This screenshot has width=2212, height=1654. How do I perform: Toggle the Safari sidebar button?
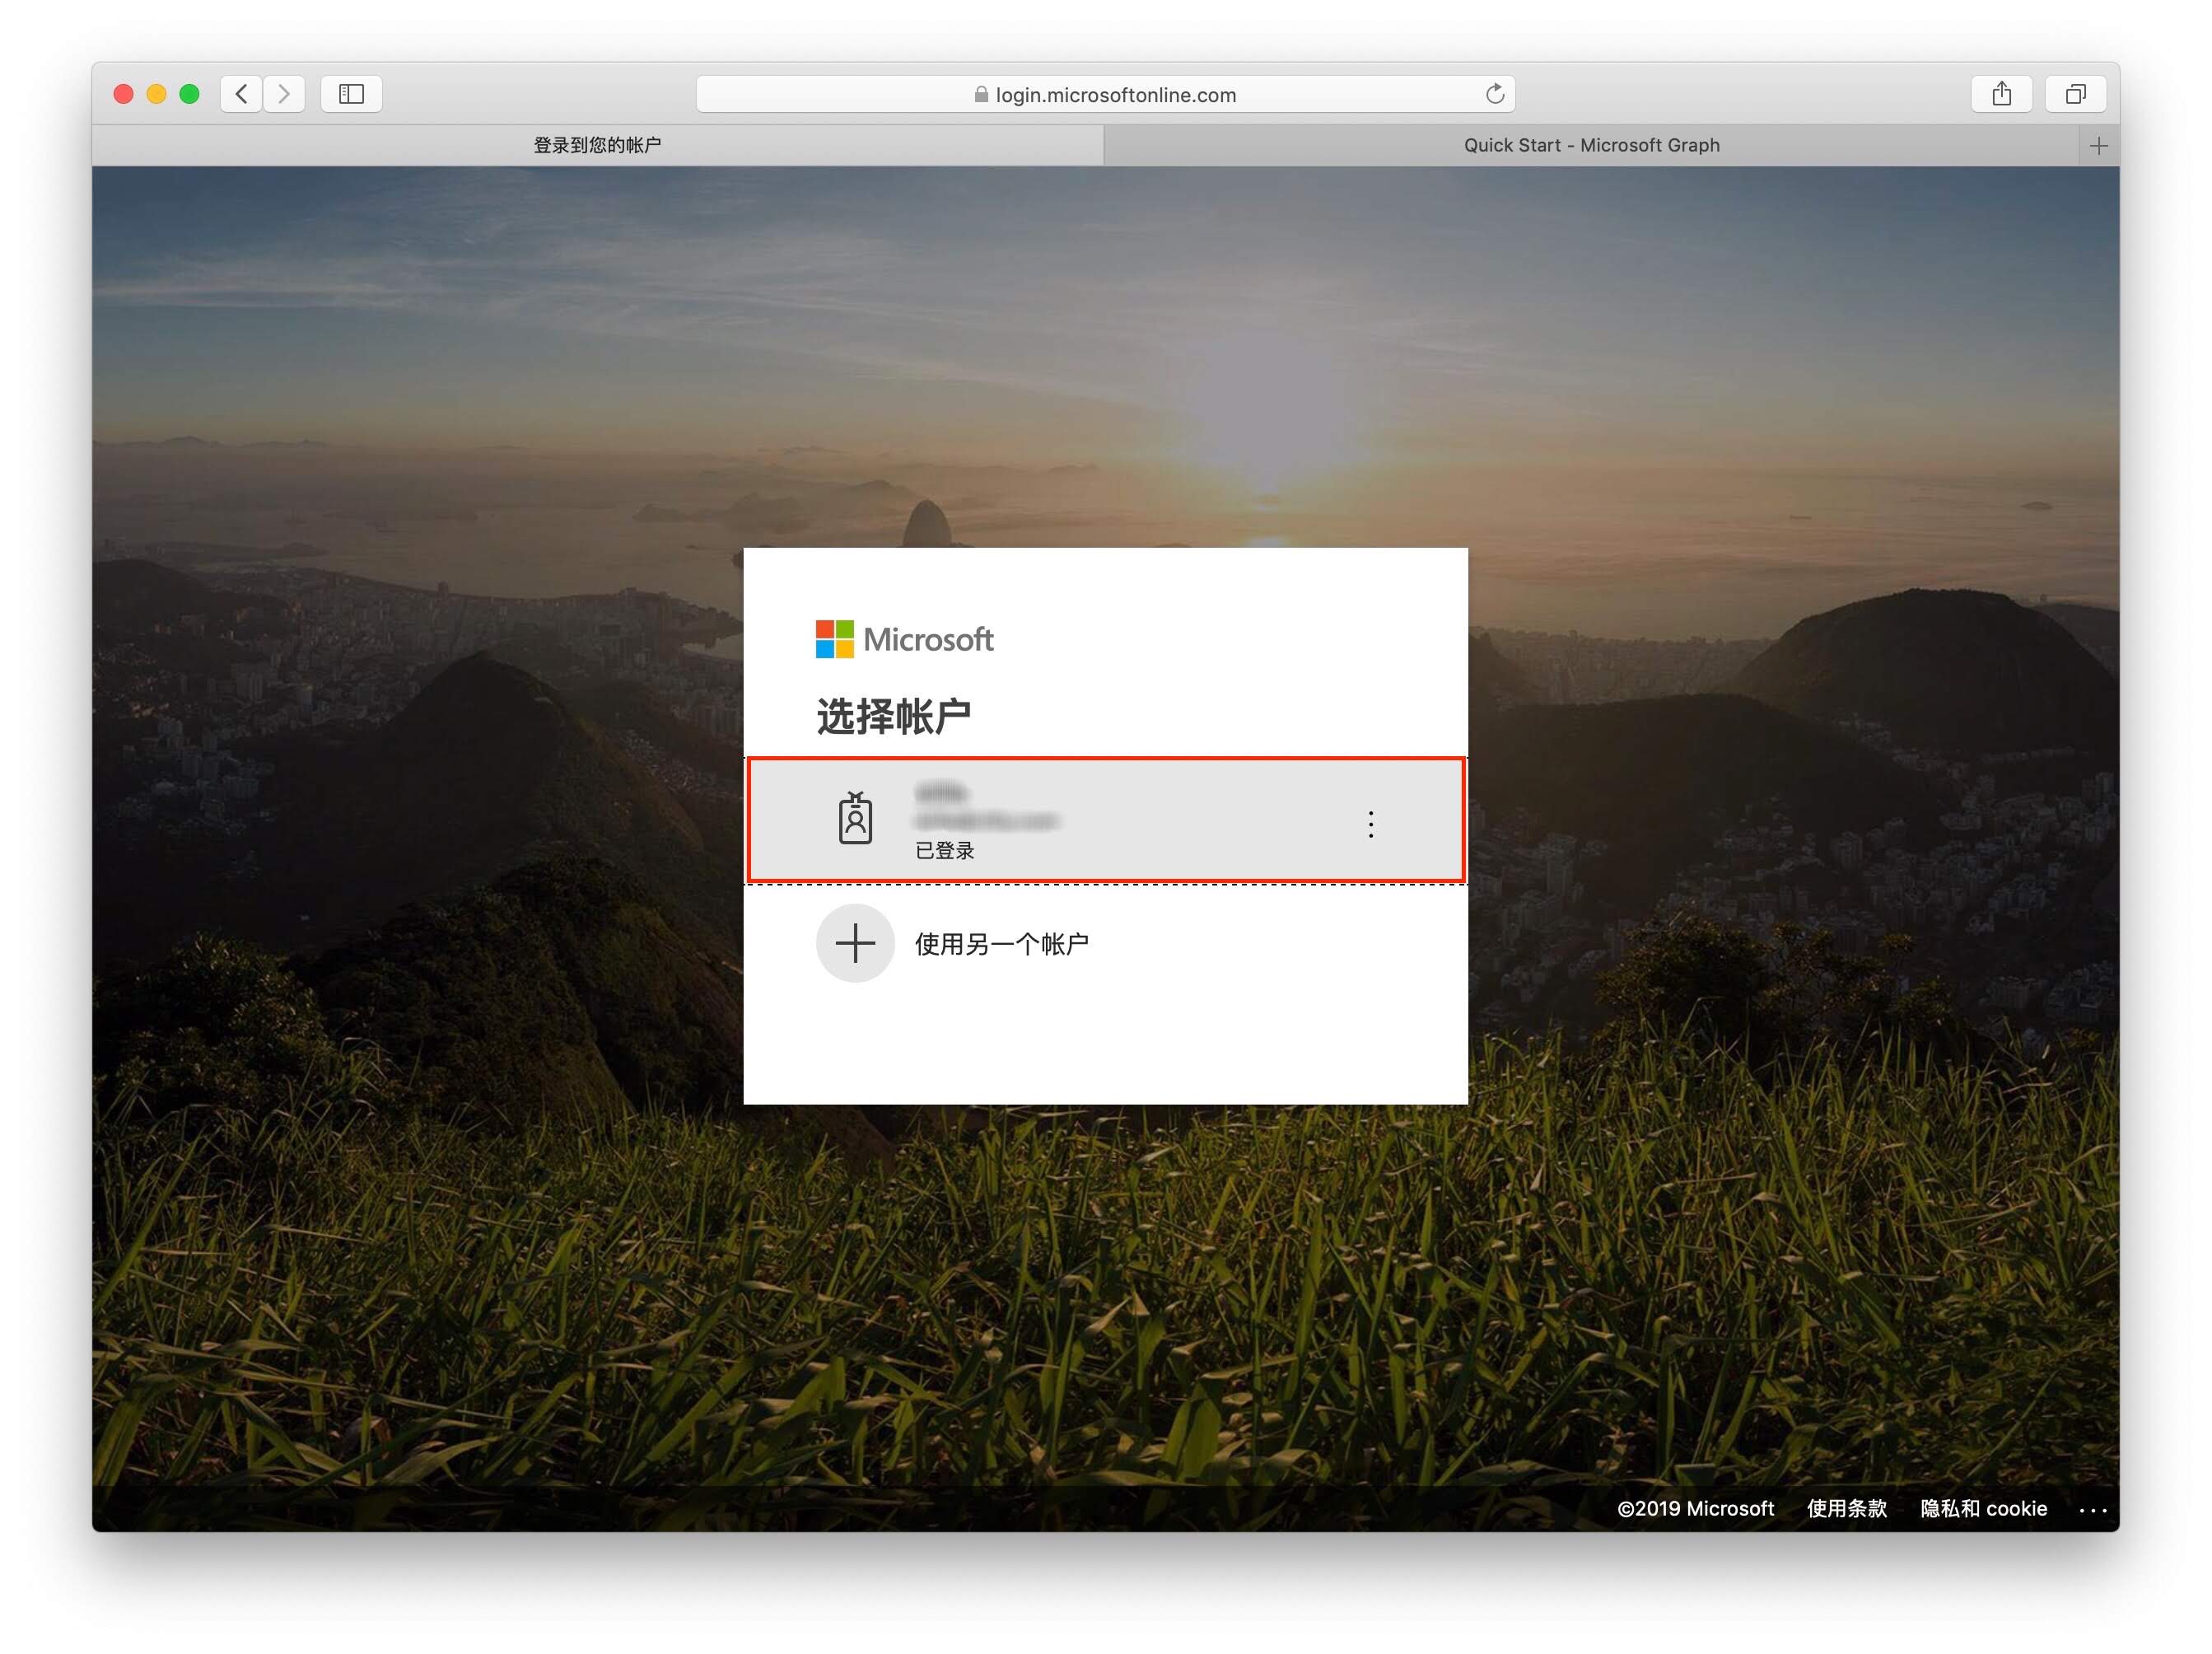pyautogui.click(x=351, y=94)
